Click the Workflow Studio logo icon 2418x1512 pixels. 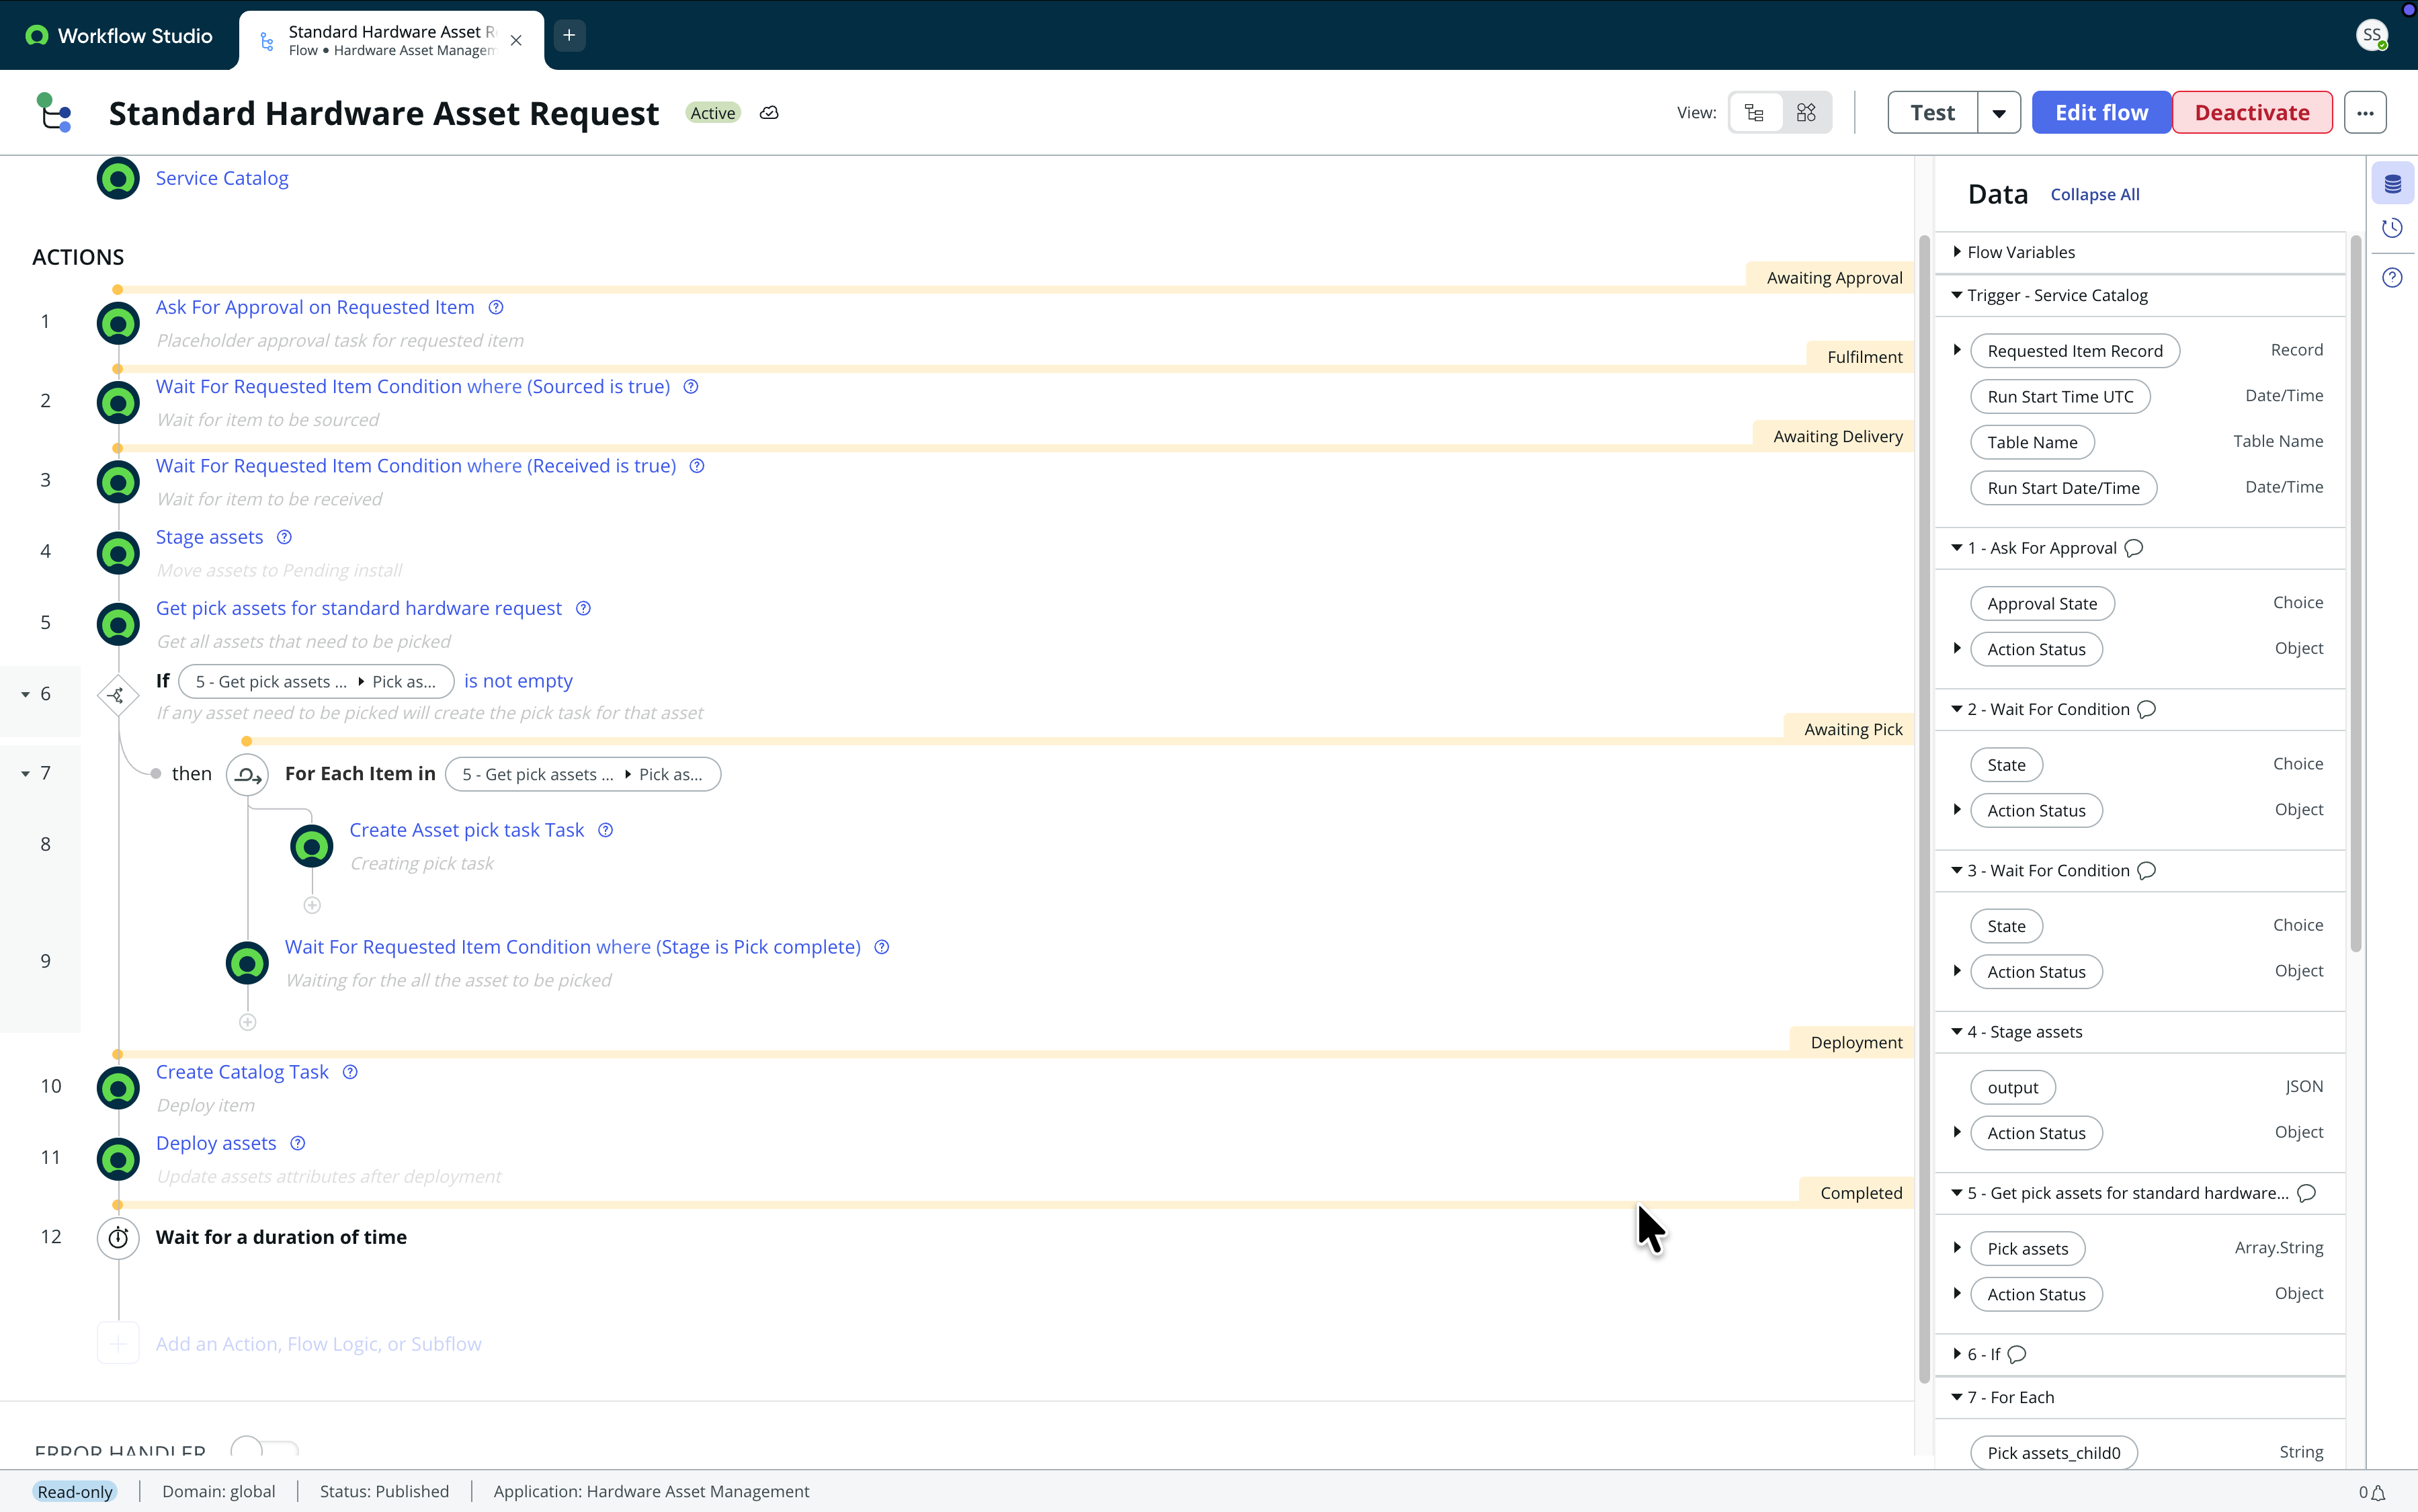pyautogui.click(x=37, y=36)
